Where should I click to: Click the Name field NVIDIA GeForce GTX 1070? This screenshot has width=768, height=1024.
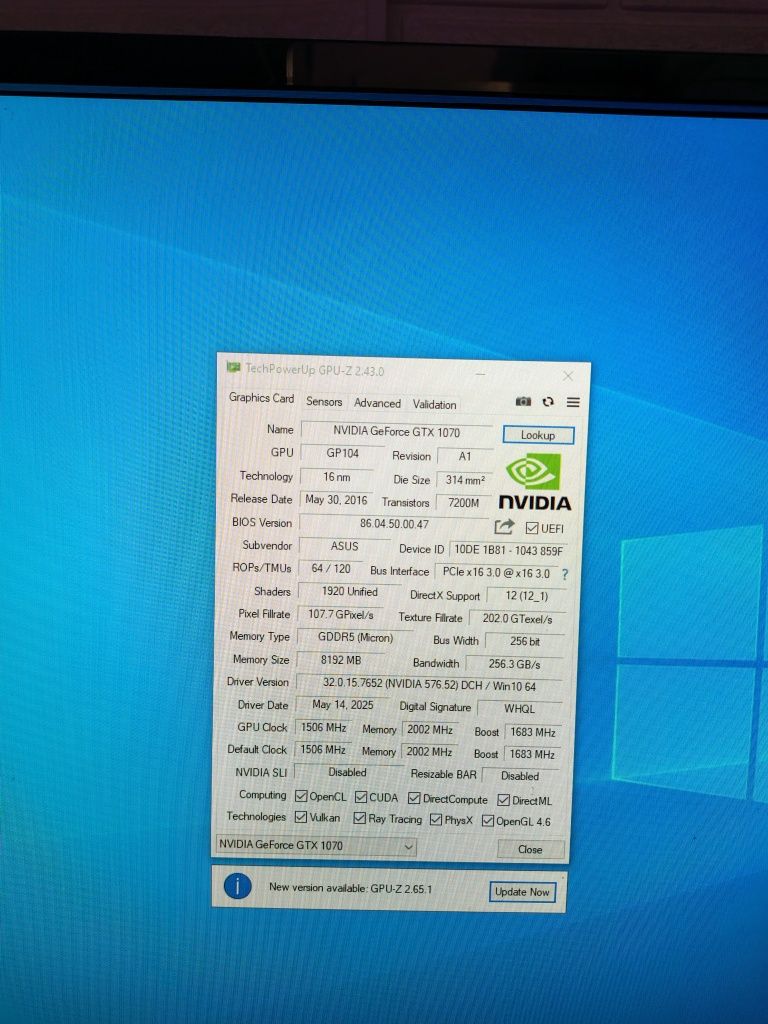tap(396, 432)
